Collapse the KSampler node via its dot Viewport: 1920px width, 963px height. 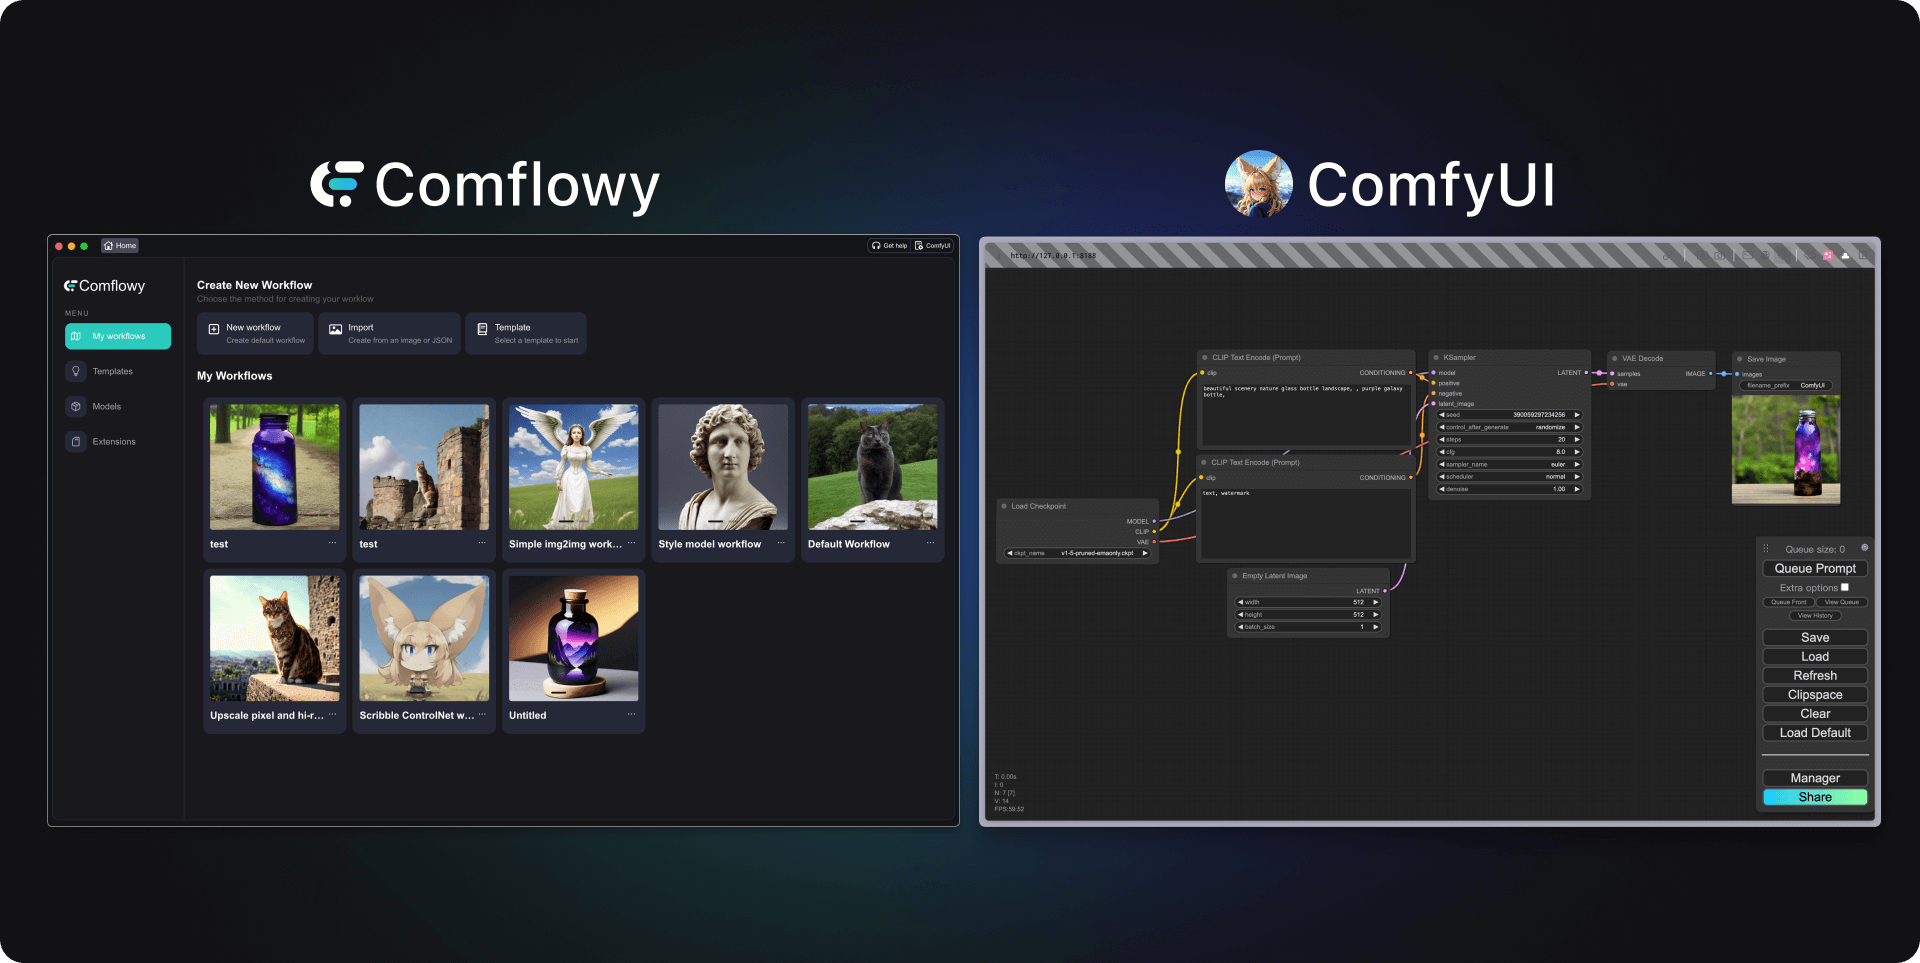[1436, 357]
